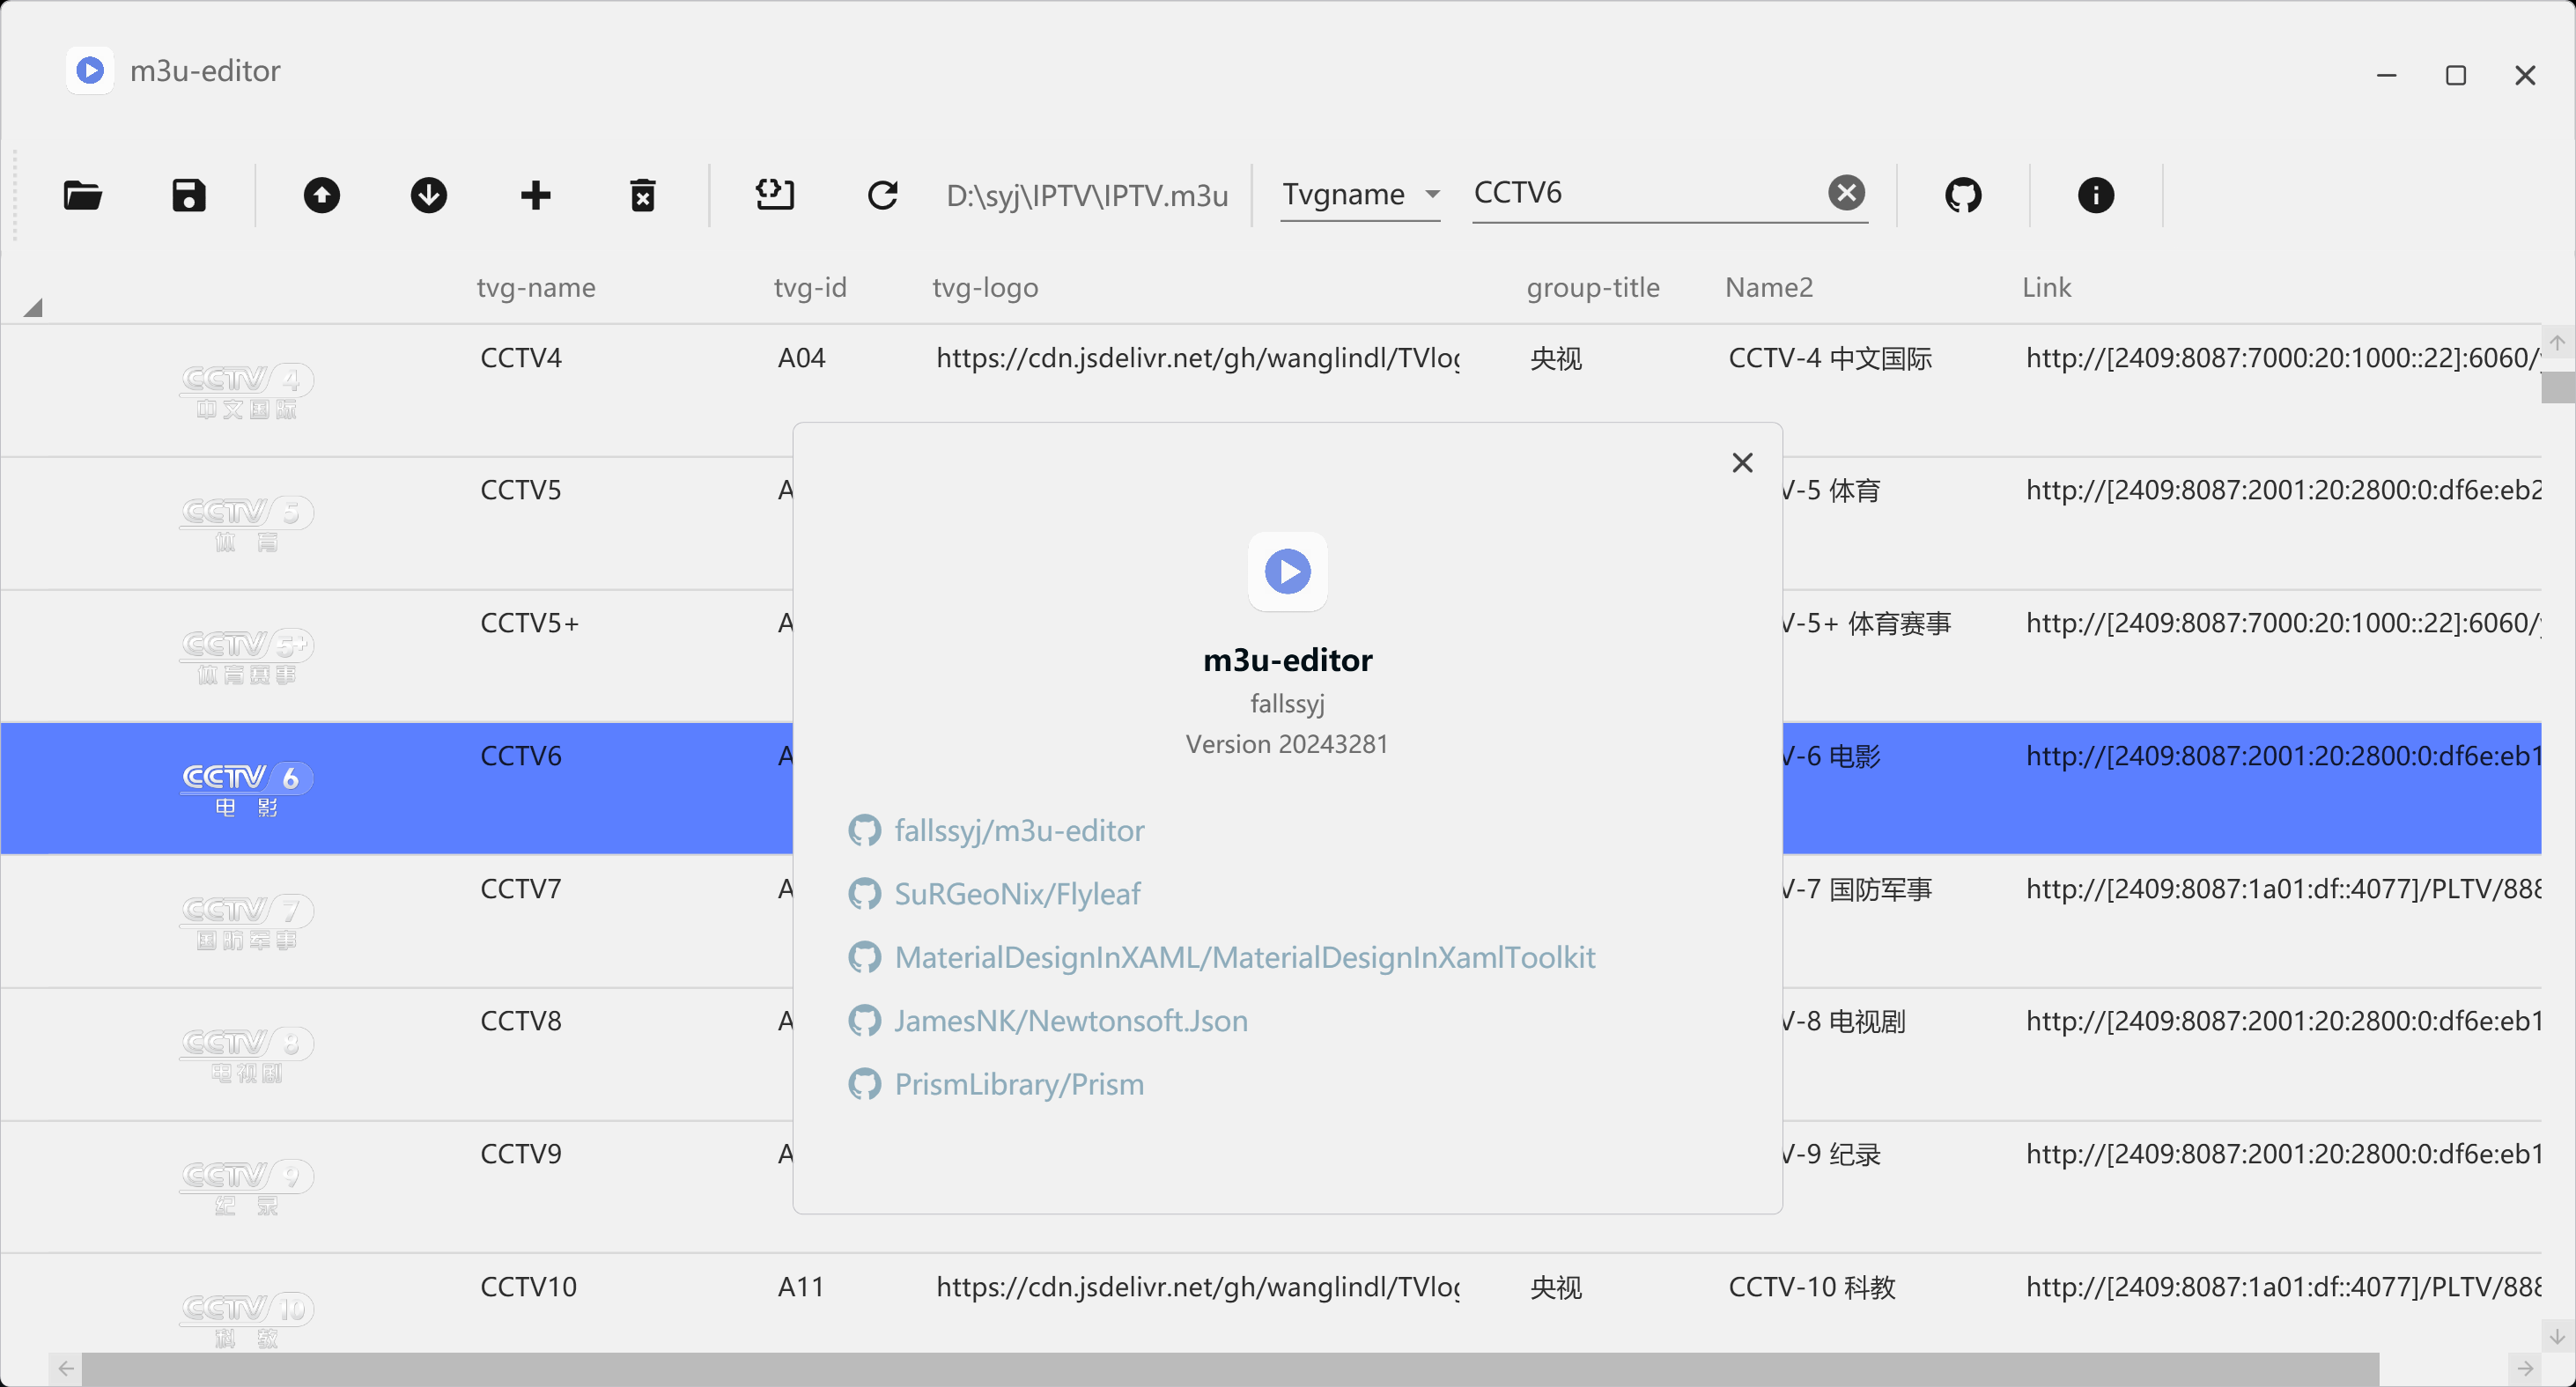
Task: Open the JamesNK/Newtonsoft.Json link
Action: [x=1071, y=1021]
